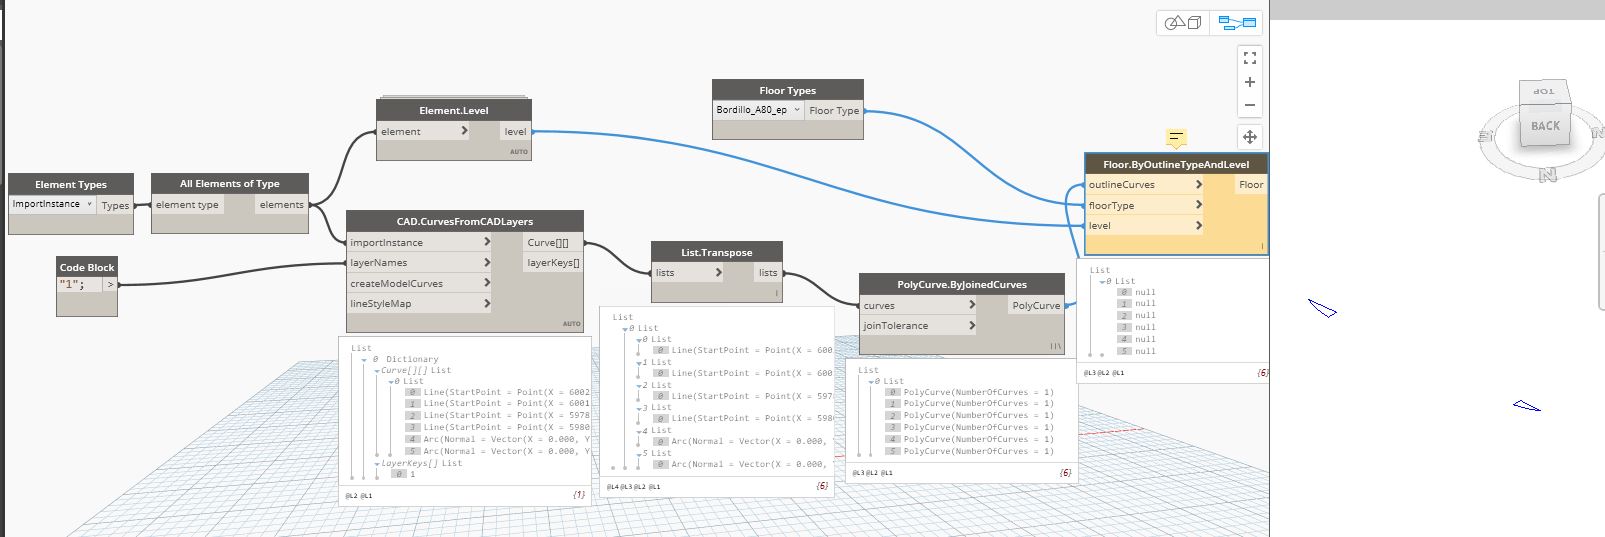Collapse the 0 List in PolyCurve preview
The height and width of the screenshot is (537, 1605).
(872, 381)
